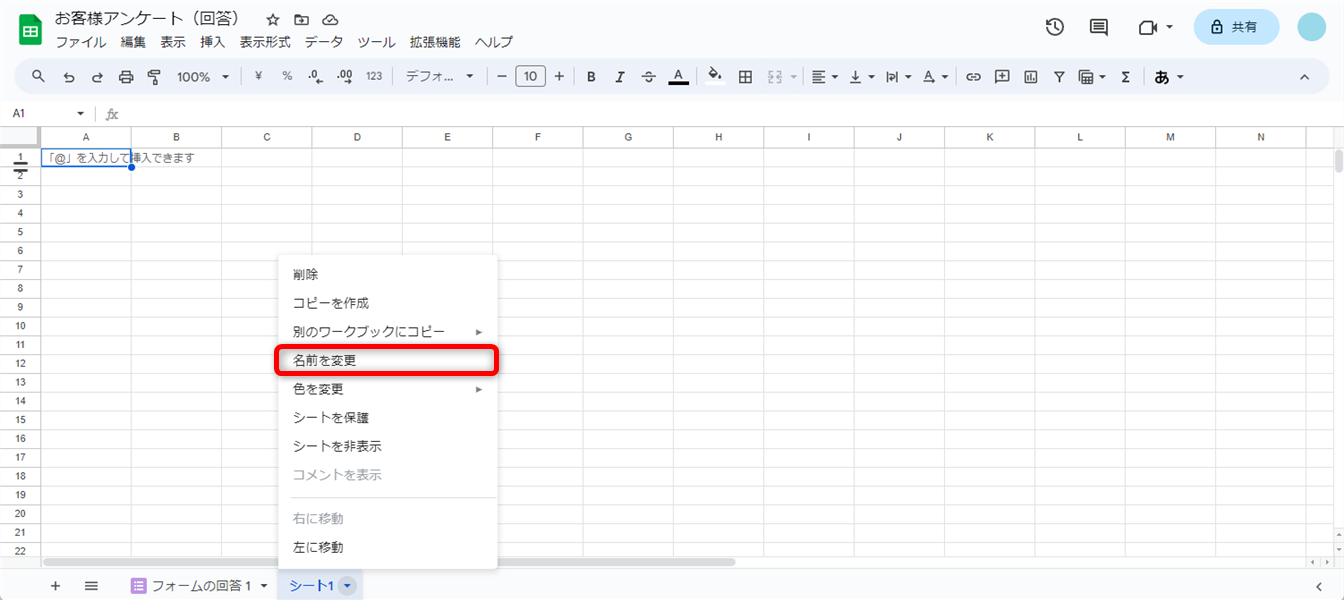
Task: Open text rotation dropdown
Action: click(x=935, y=77)
